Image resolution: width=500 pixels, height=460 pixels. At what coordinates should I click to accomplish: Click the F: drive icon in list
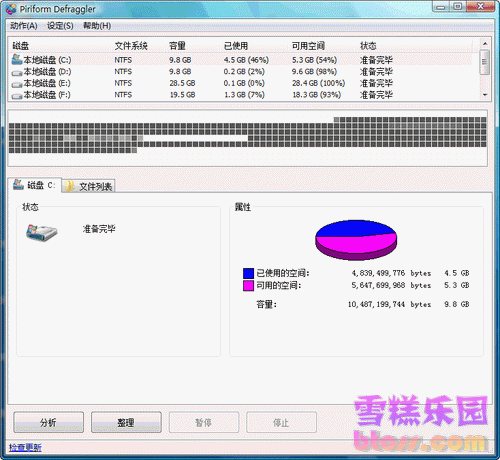point(17,96)
